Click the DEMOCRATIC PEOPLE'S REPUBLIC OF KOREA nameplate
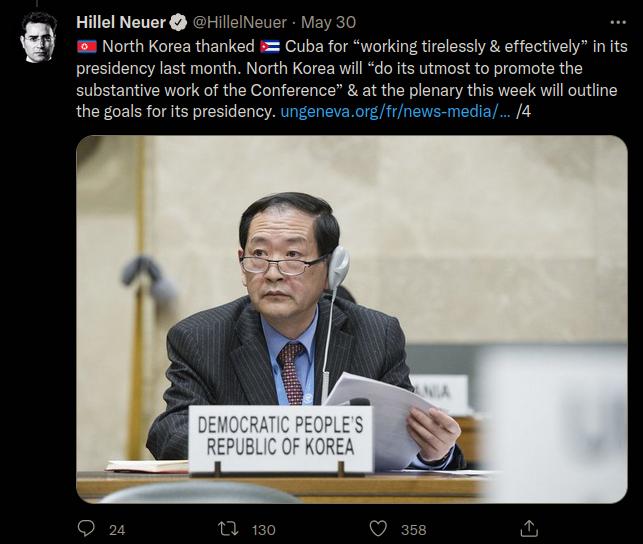Viewport: 643px width, 544px height. pyautogui.click(x=280, y=439)
